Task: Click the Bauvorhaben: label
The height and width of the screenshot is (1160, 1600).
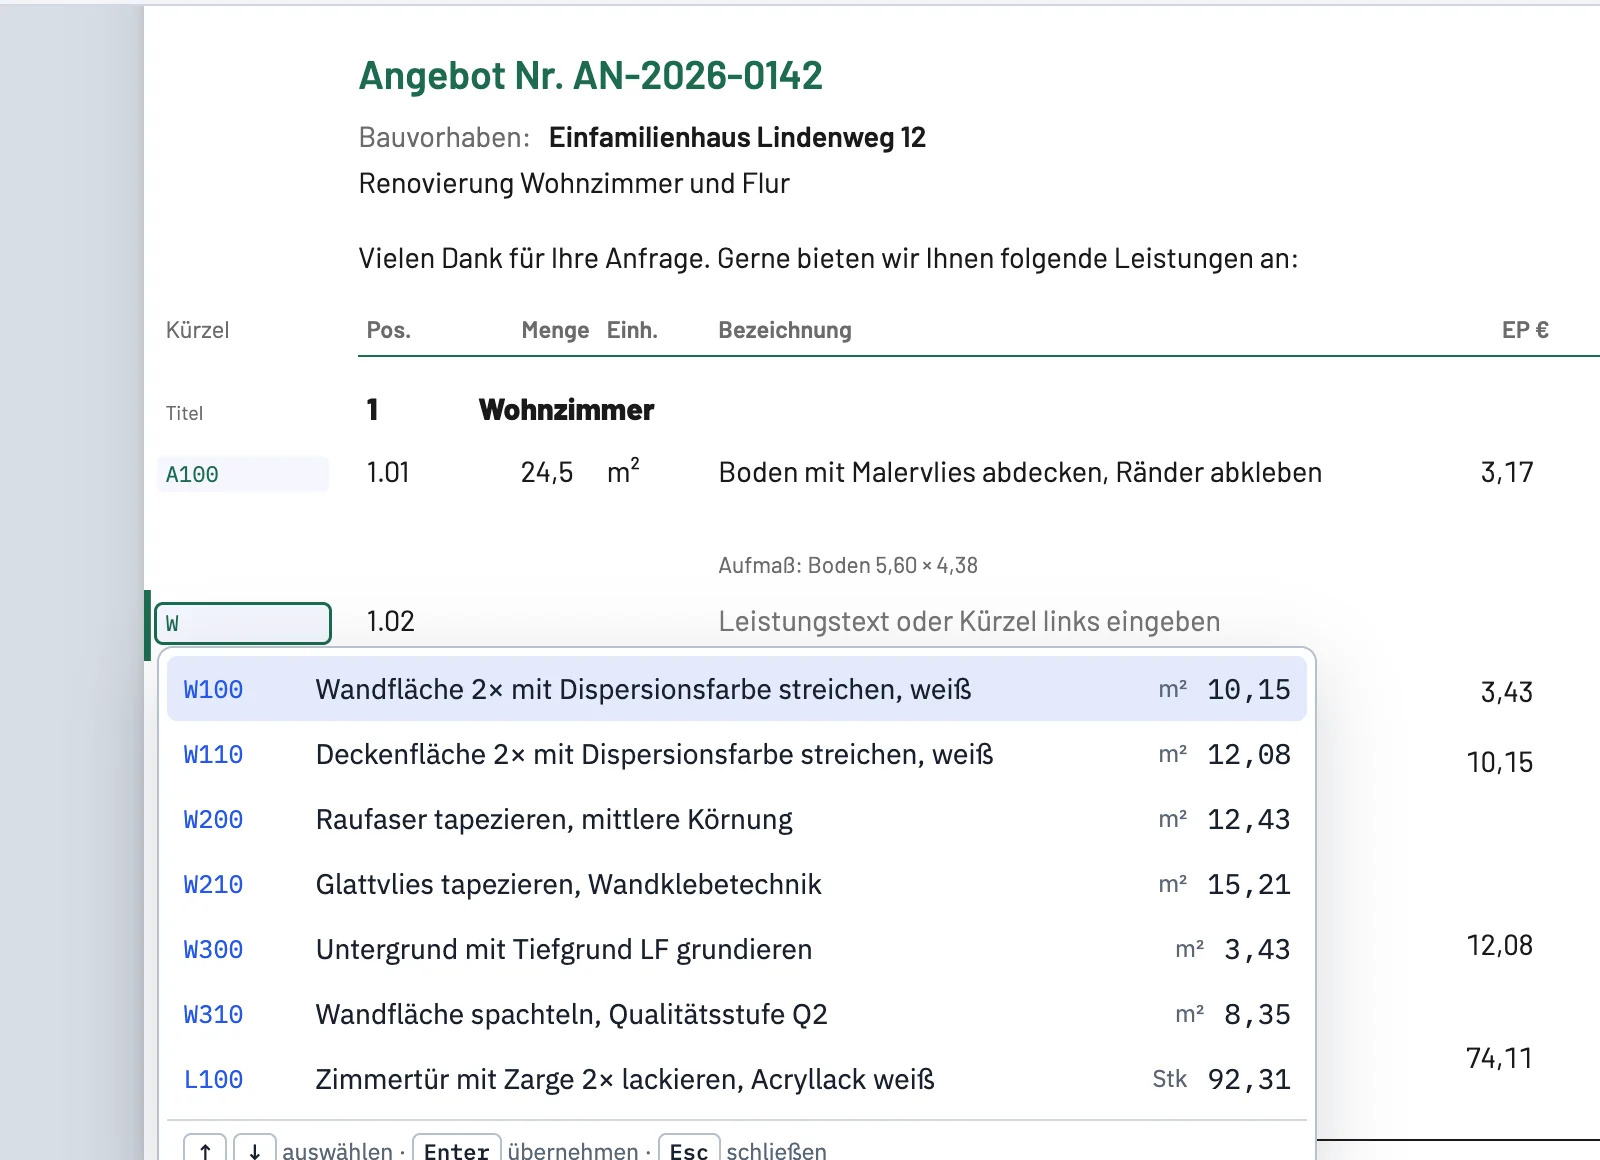Action: pos(444,137)
